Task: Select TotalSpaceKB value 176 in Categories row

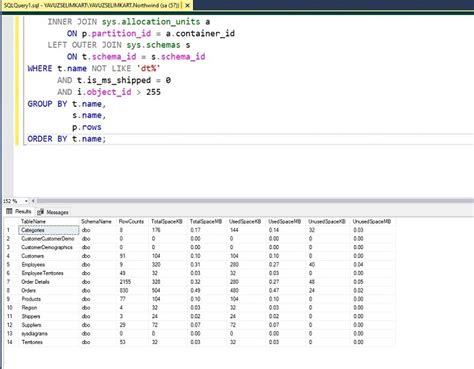Action: tap(168, 230)
